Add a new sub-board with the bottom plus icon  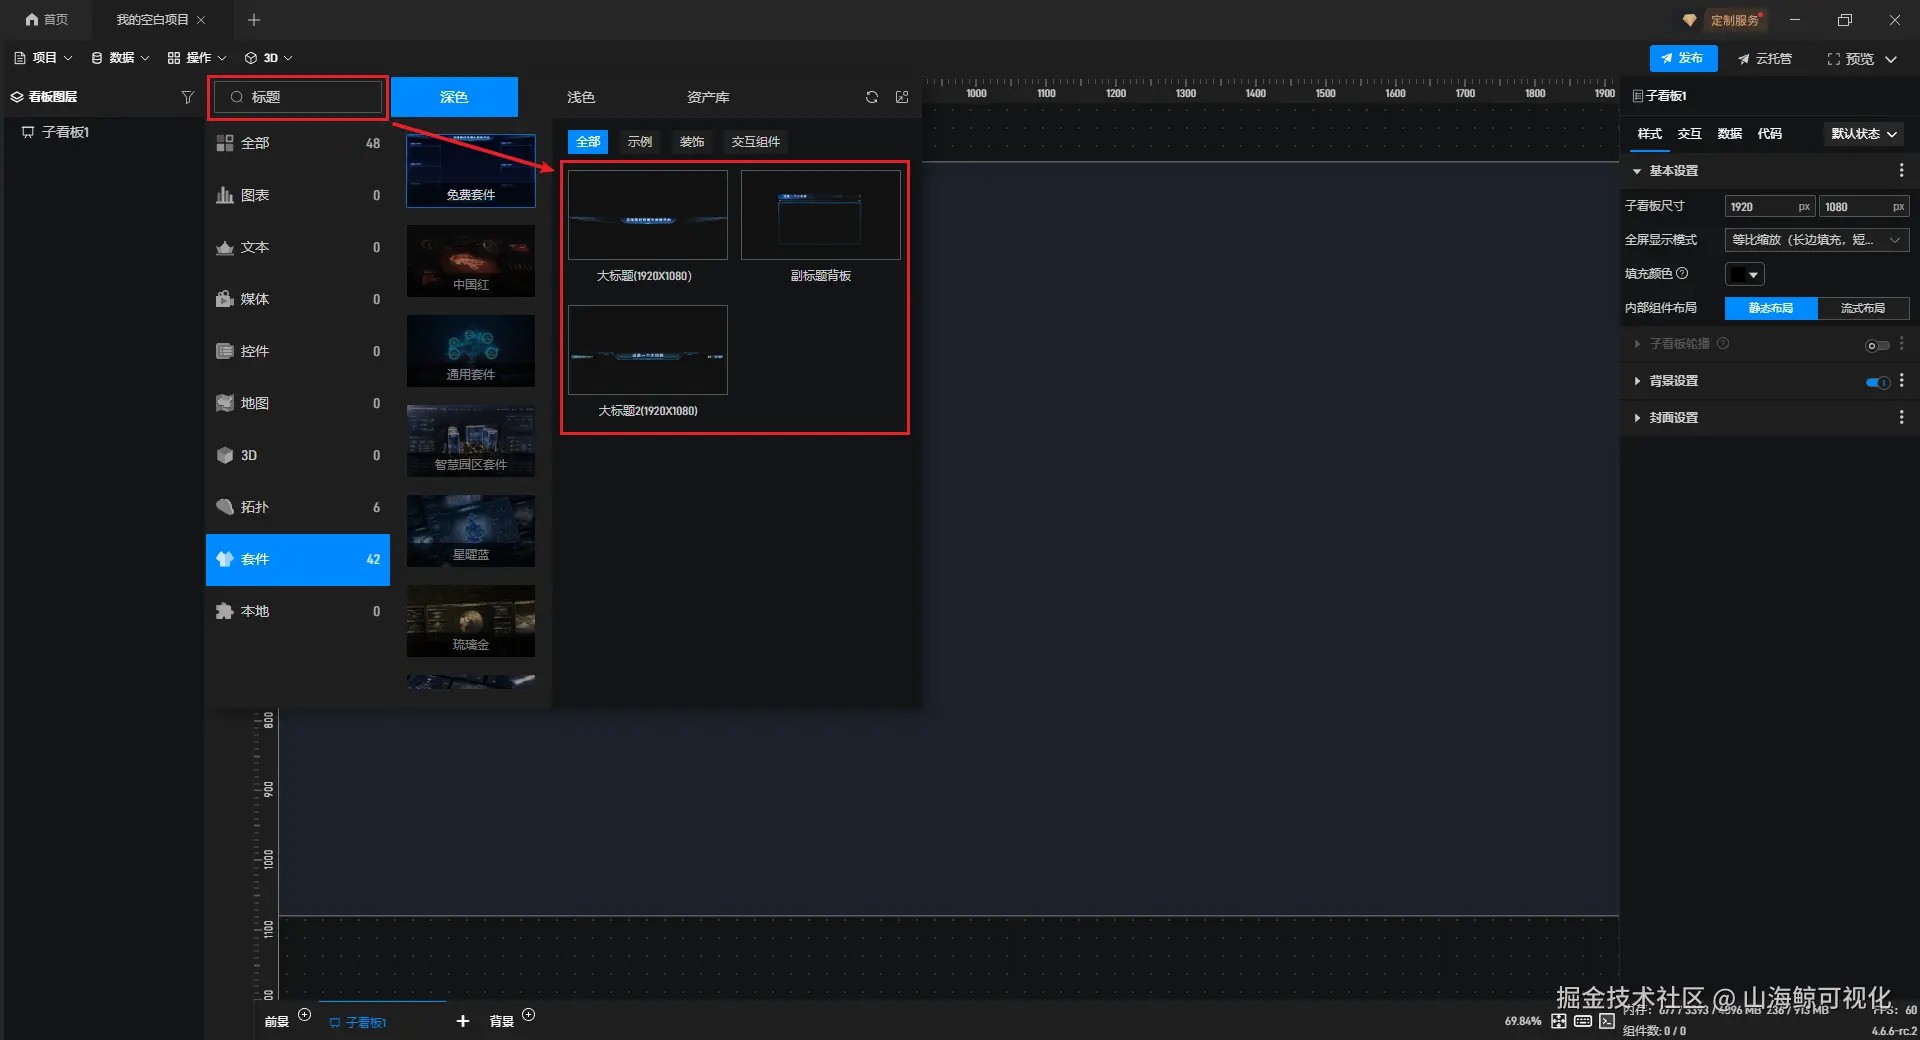463,1021
